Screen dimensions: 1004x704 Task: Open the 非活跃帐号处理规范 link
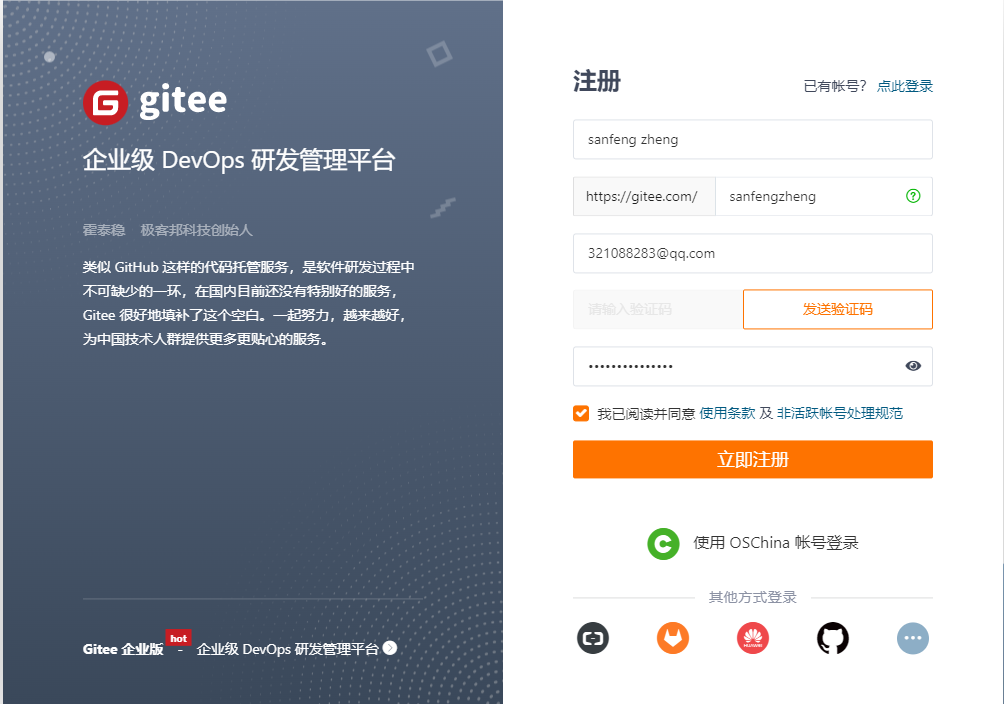(x=840, y=413)
